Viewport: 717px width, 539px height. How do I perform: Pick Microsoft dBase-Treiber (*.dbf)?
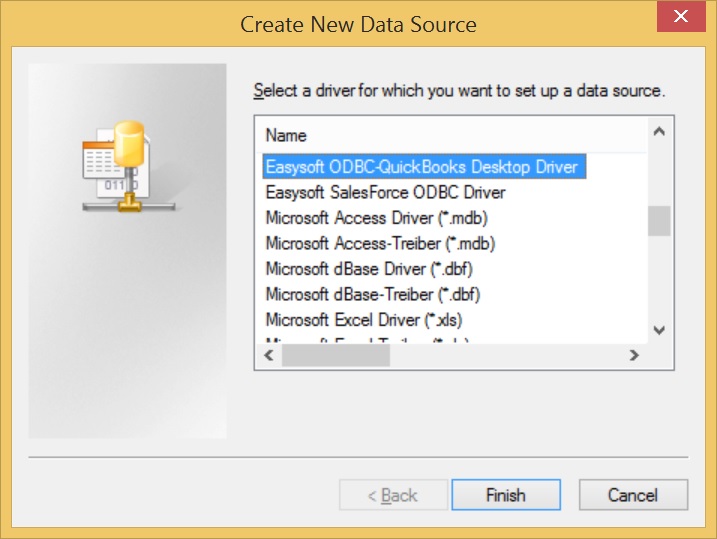[x=373, y=295]
